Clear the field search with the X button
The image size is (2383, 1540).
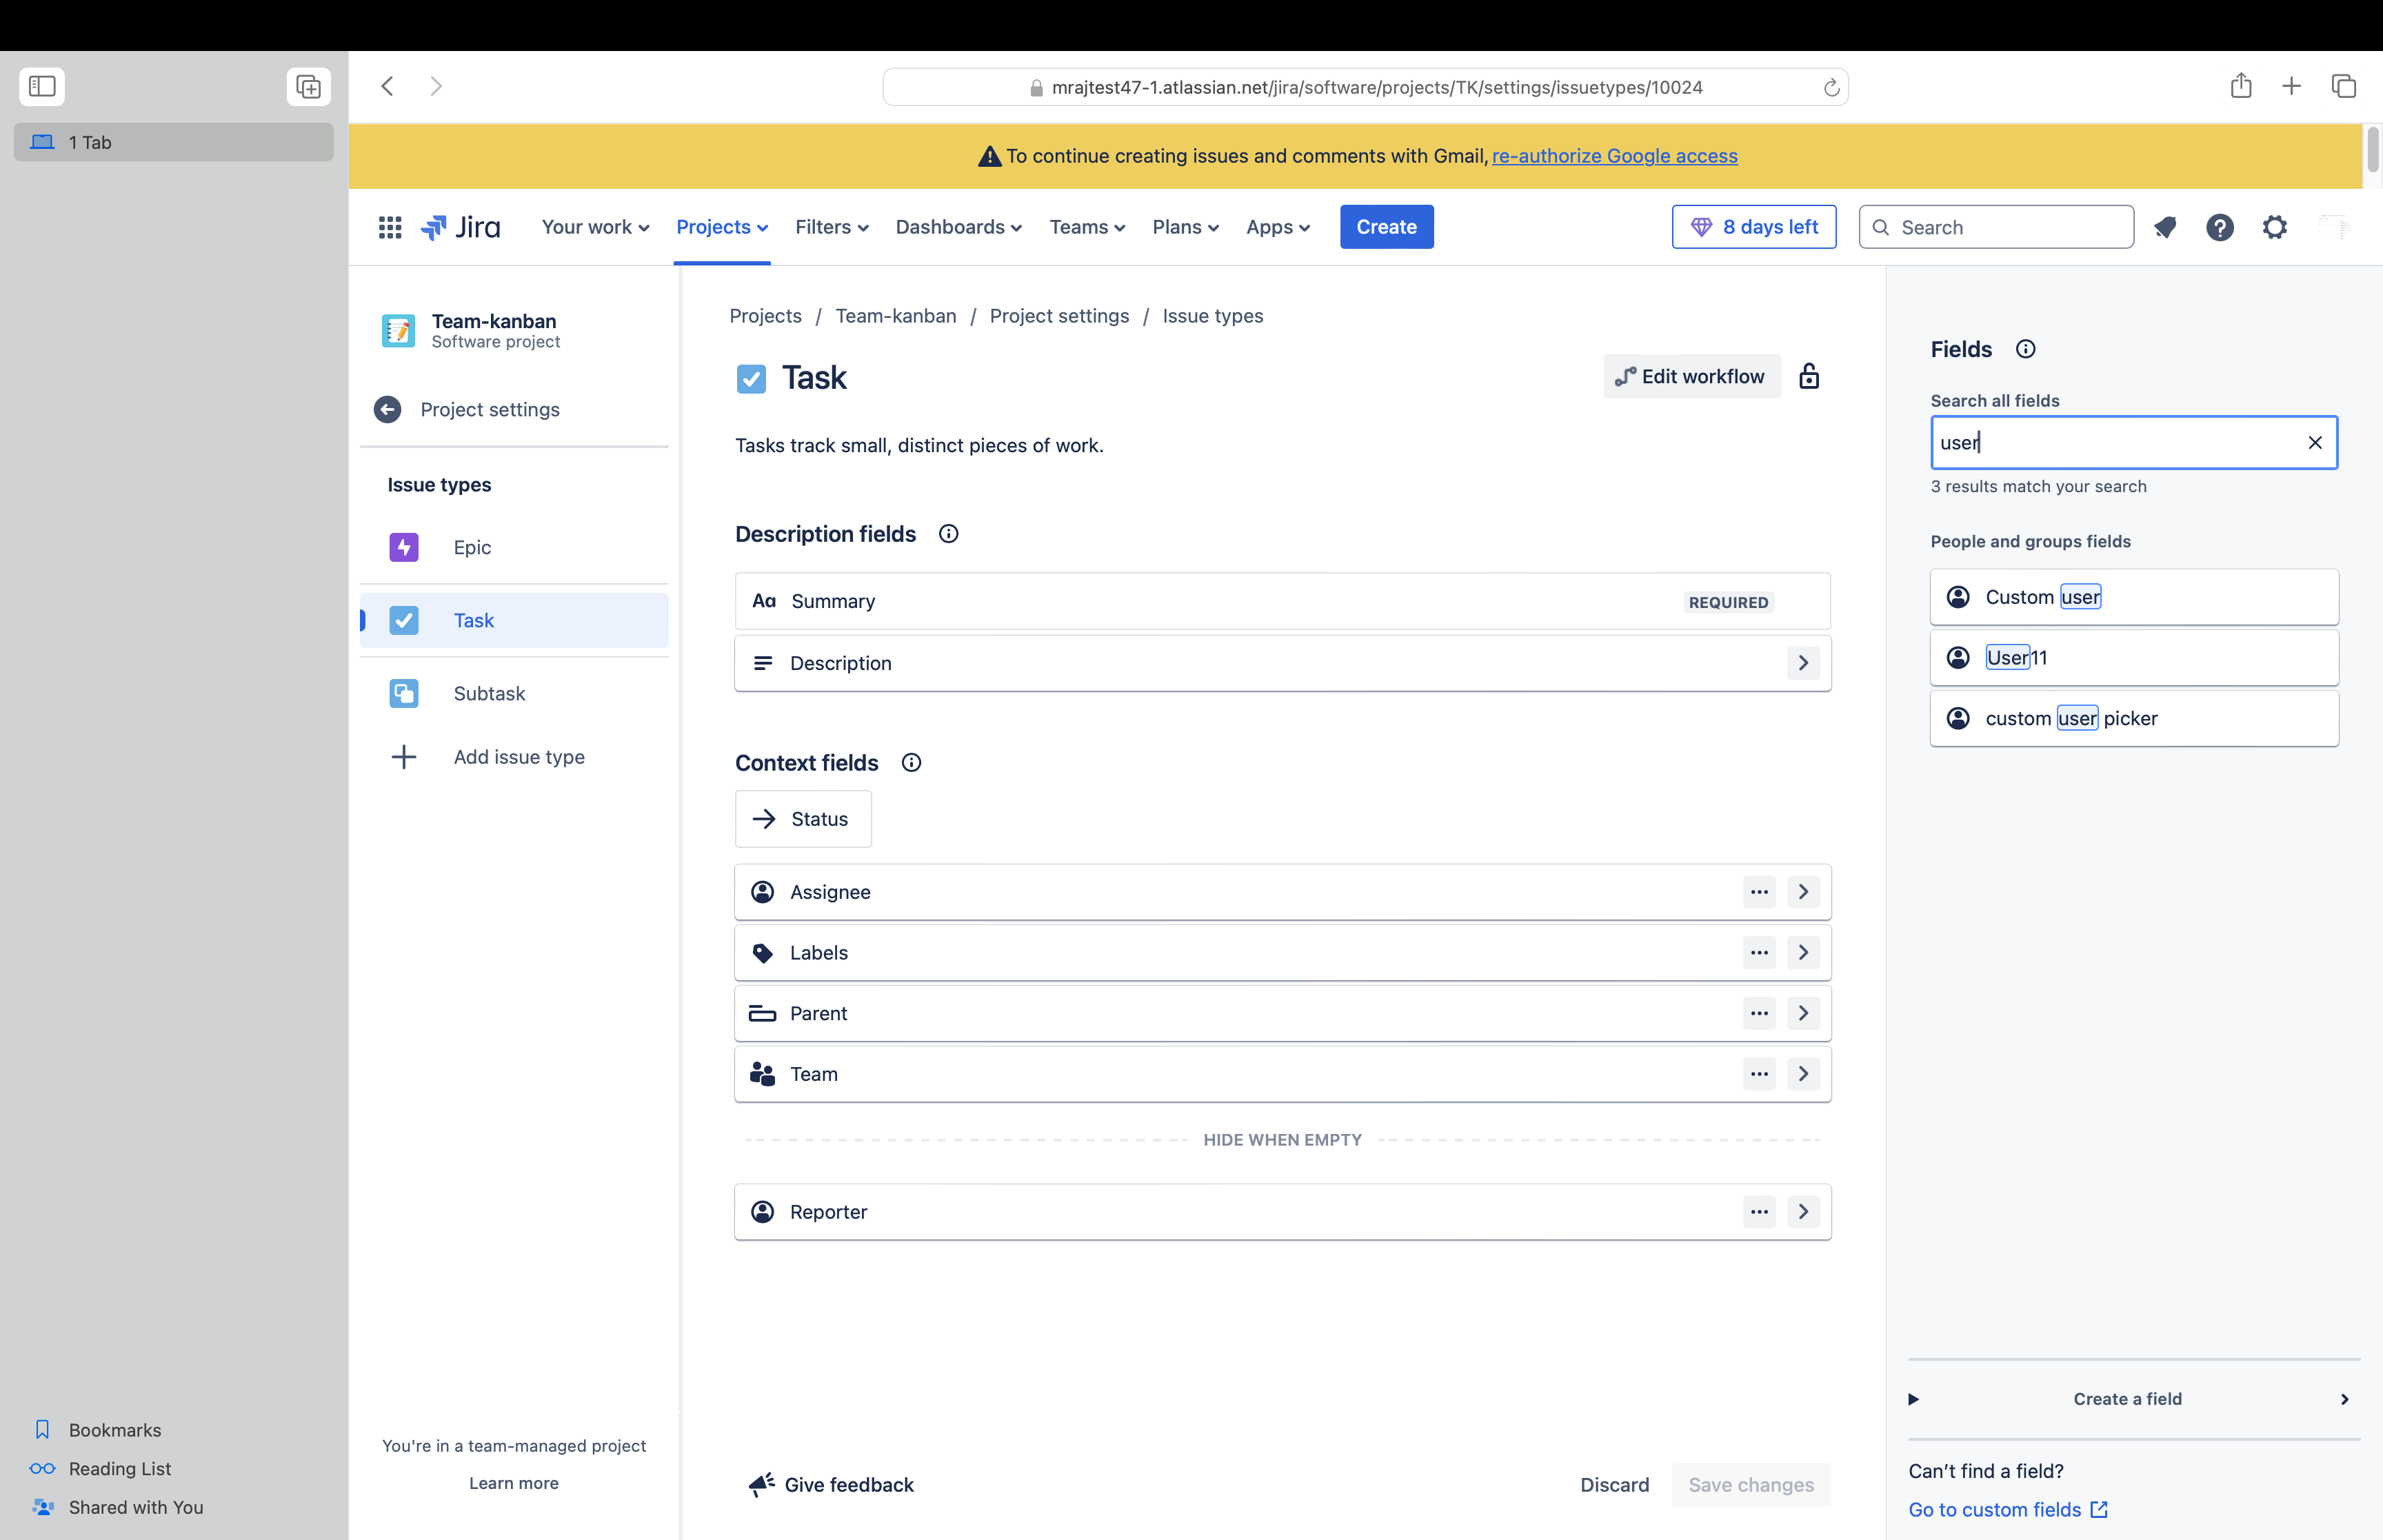pos(2315,442)
